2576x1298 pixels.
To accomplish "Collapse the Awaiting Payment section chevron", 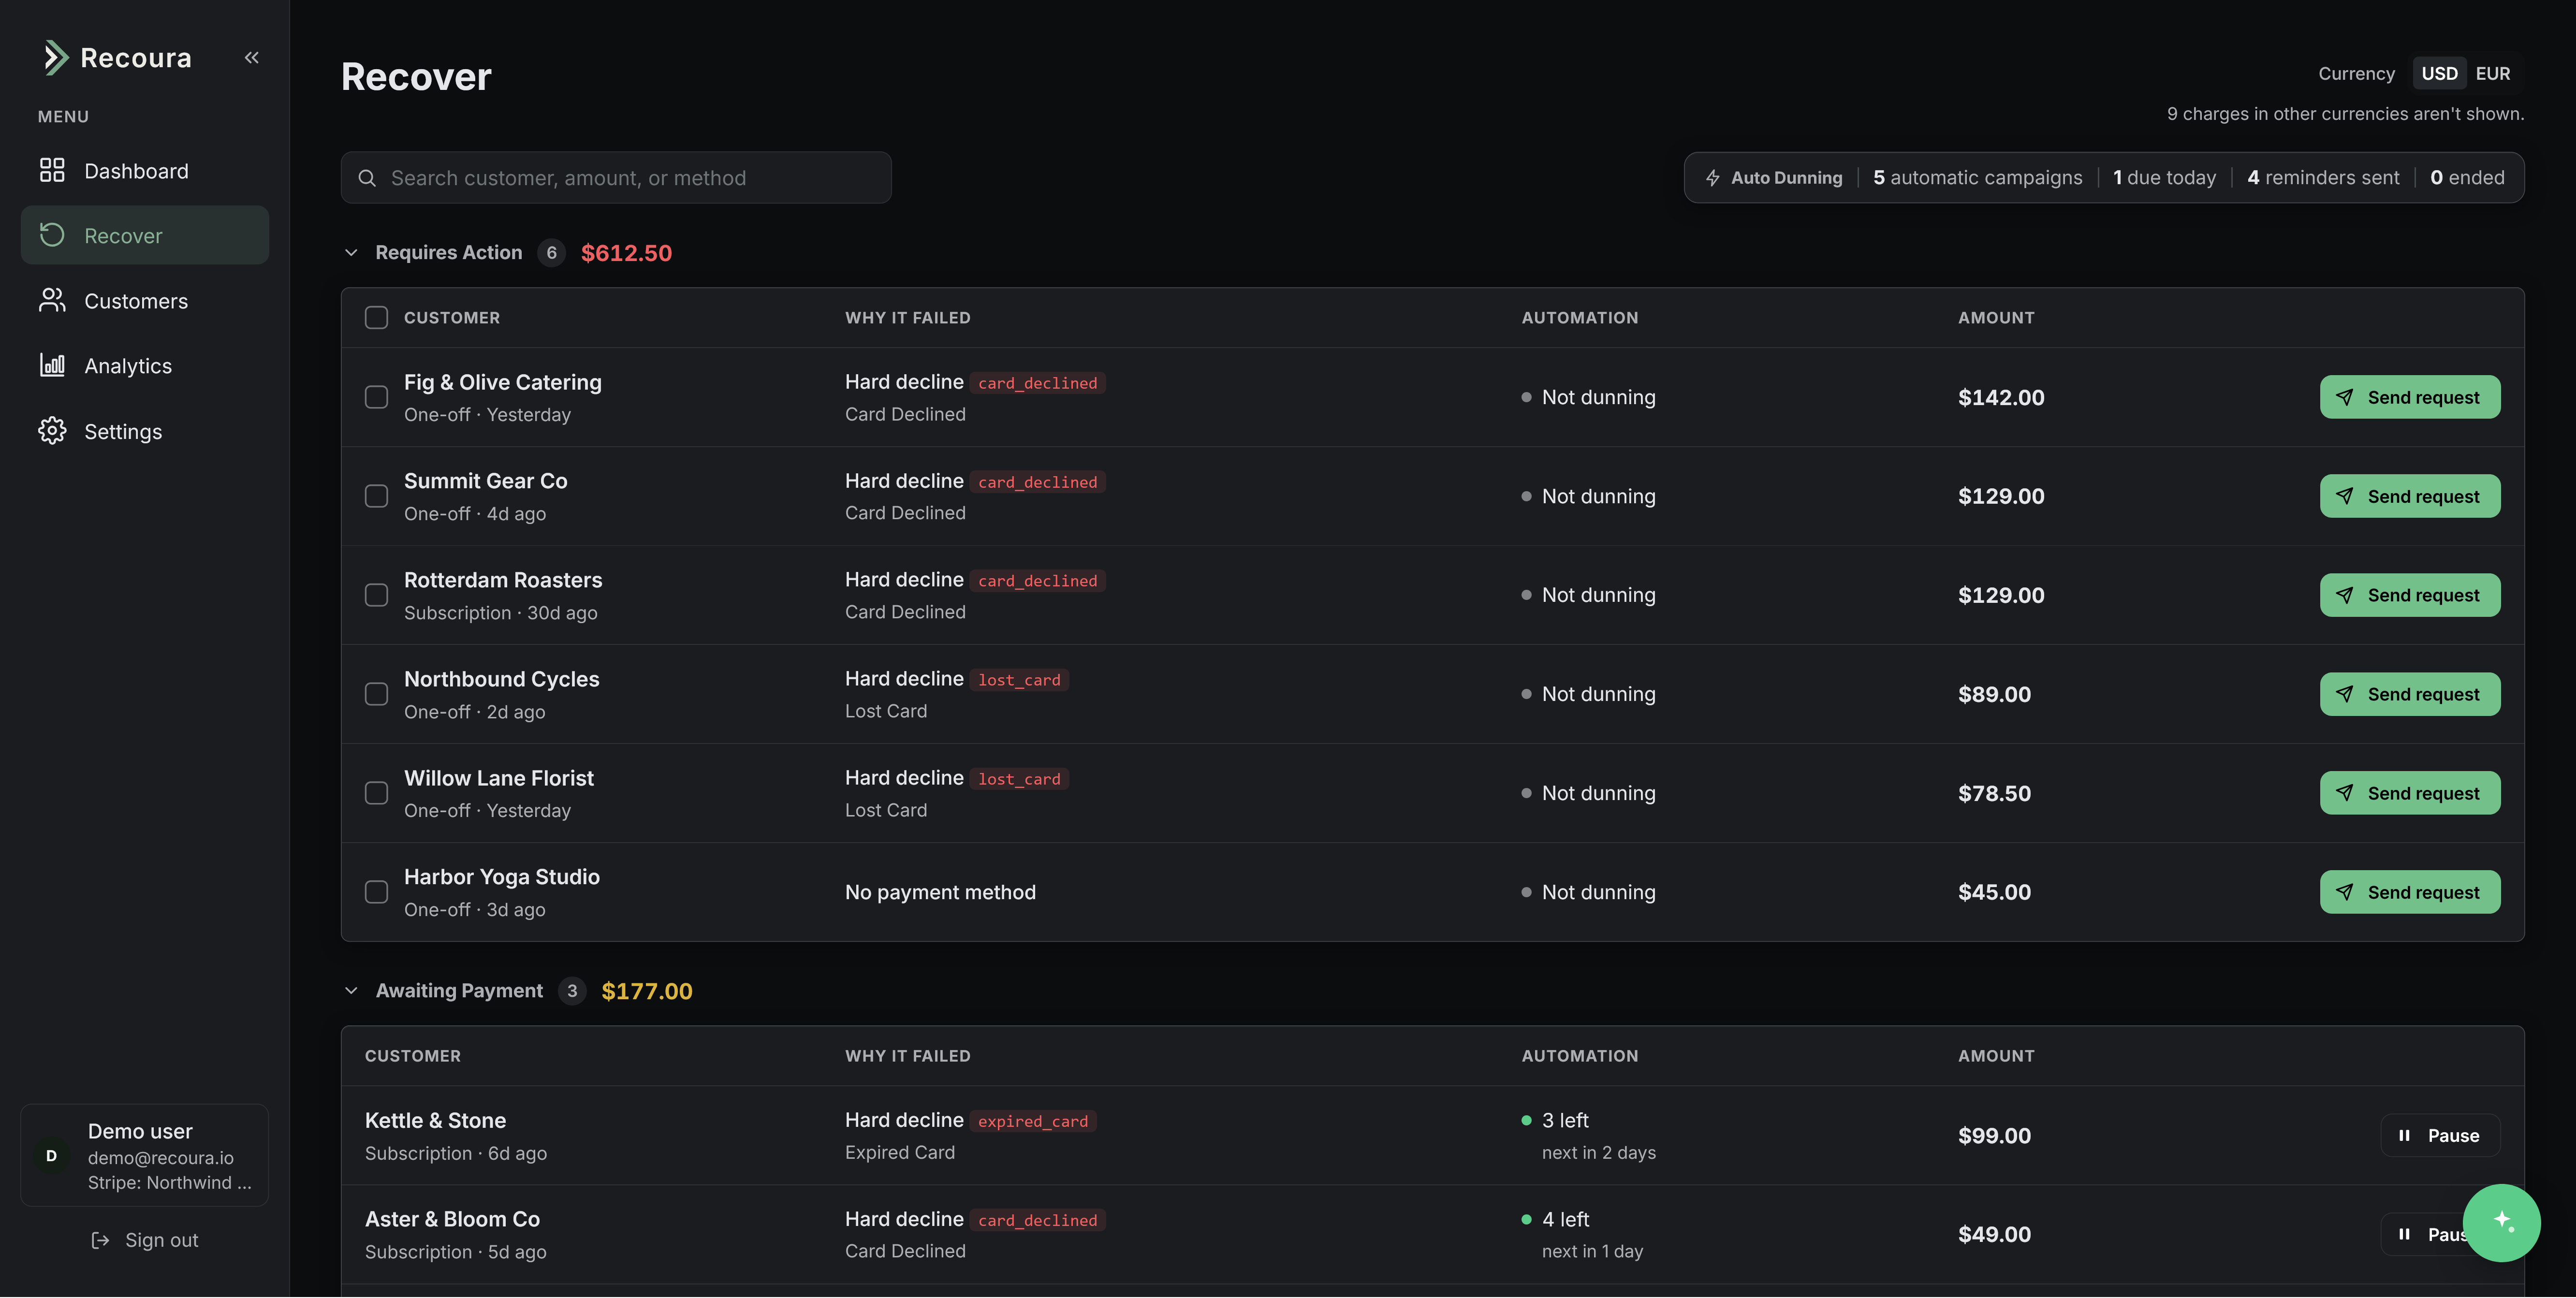I will [x=351, y=991].
